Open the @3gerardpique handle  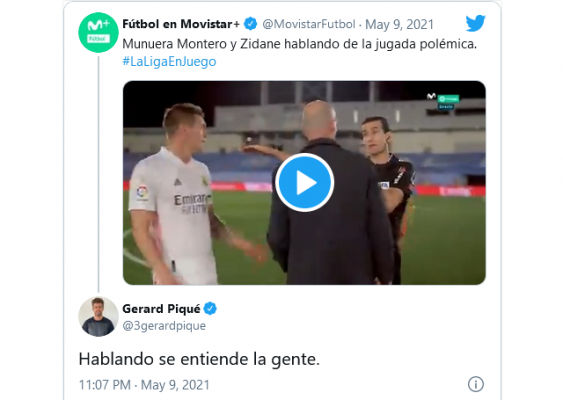coord(164,326)
